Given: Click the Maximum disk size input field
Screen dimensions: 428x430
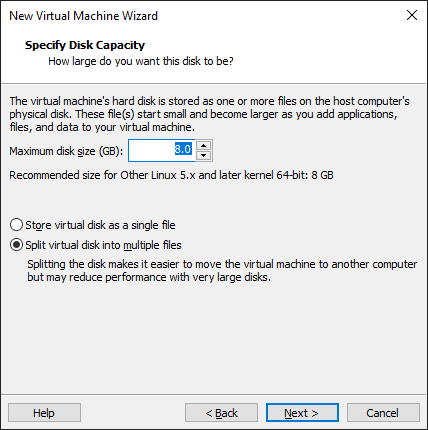Looking at the screenshot, I should [162, 151].
